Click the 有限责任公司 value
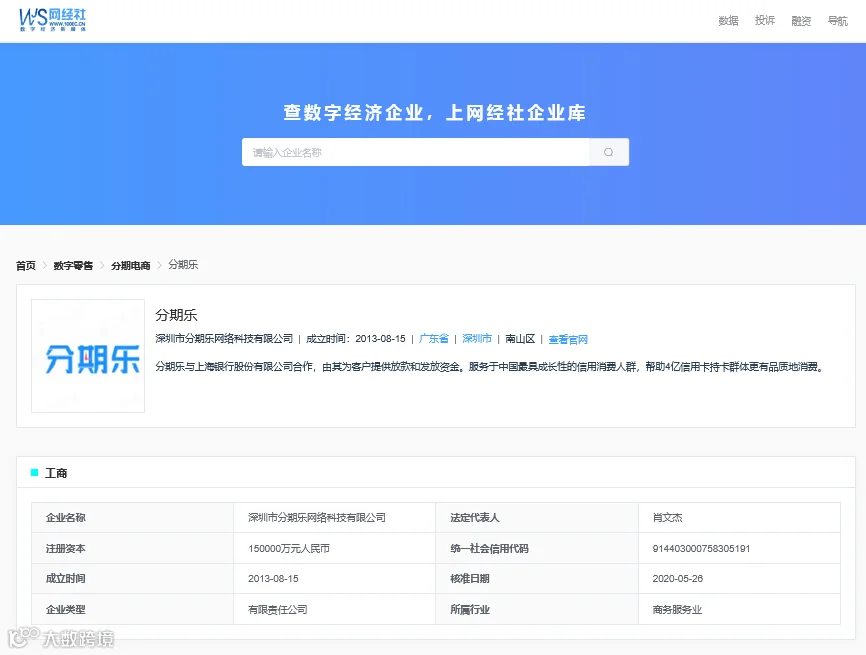 tap(278, 609)
